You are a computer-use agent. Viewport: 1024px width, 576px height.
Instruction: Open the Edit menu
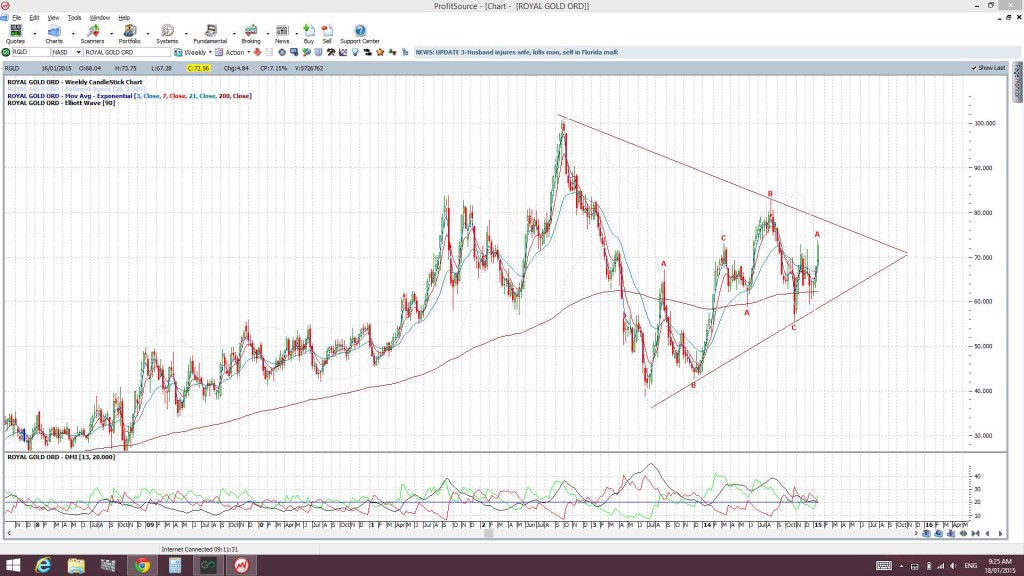[34, 18]
